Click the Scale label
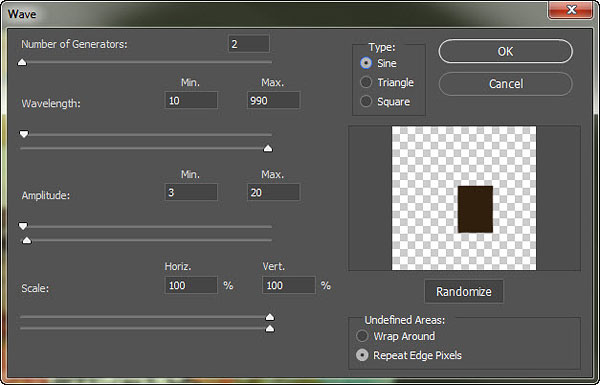600x385 pixels. coord(35,288)
